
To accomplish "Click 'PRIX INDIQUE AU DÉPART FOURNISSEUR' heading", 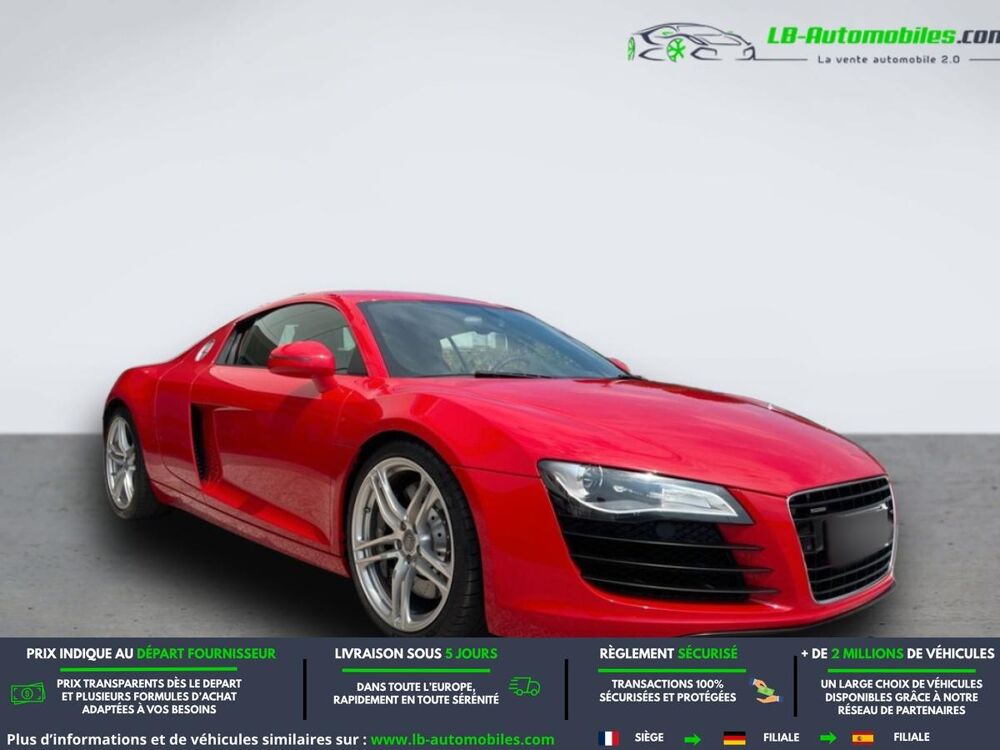I will click(151, 654).
